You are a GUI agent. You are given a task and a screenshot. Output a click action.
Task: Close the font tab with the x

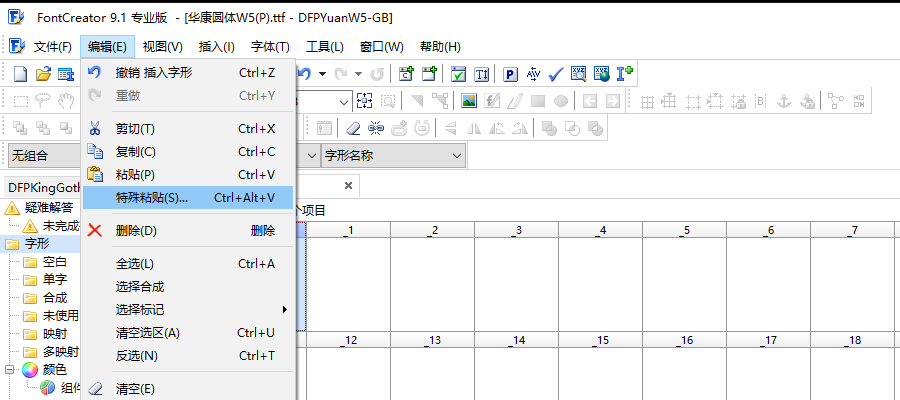[x=348, y=185]
